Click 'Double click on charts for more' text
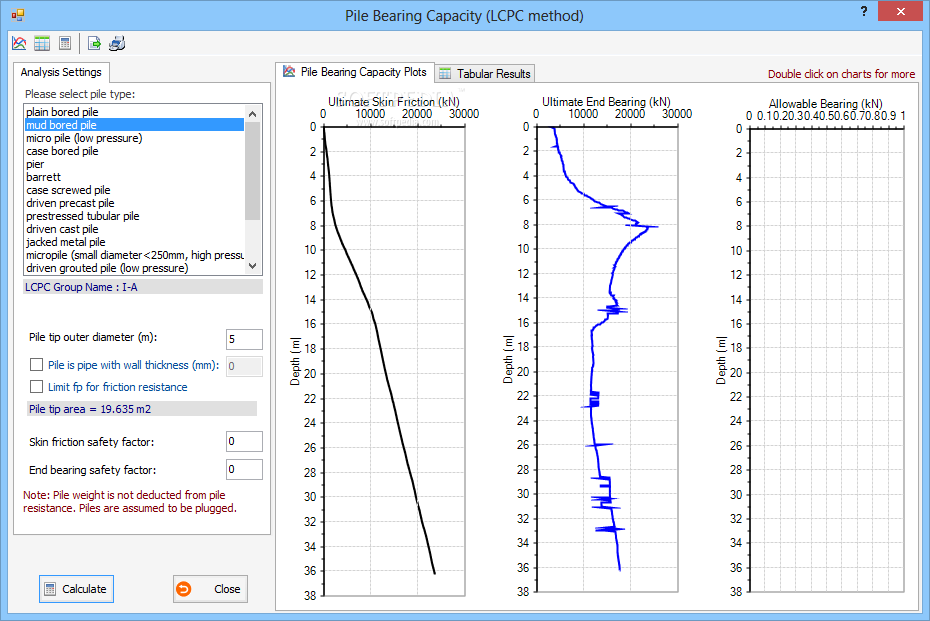Screen dimensions: 930x621 841,74
